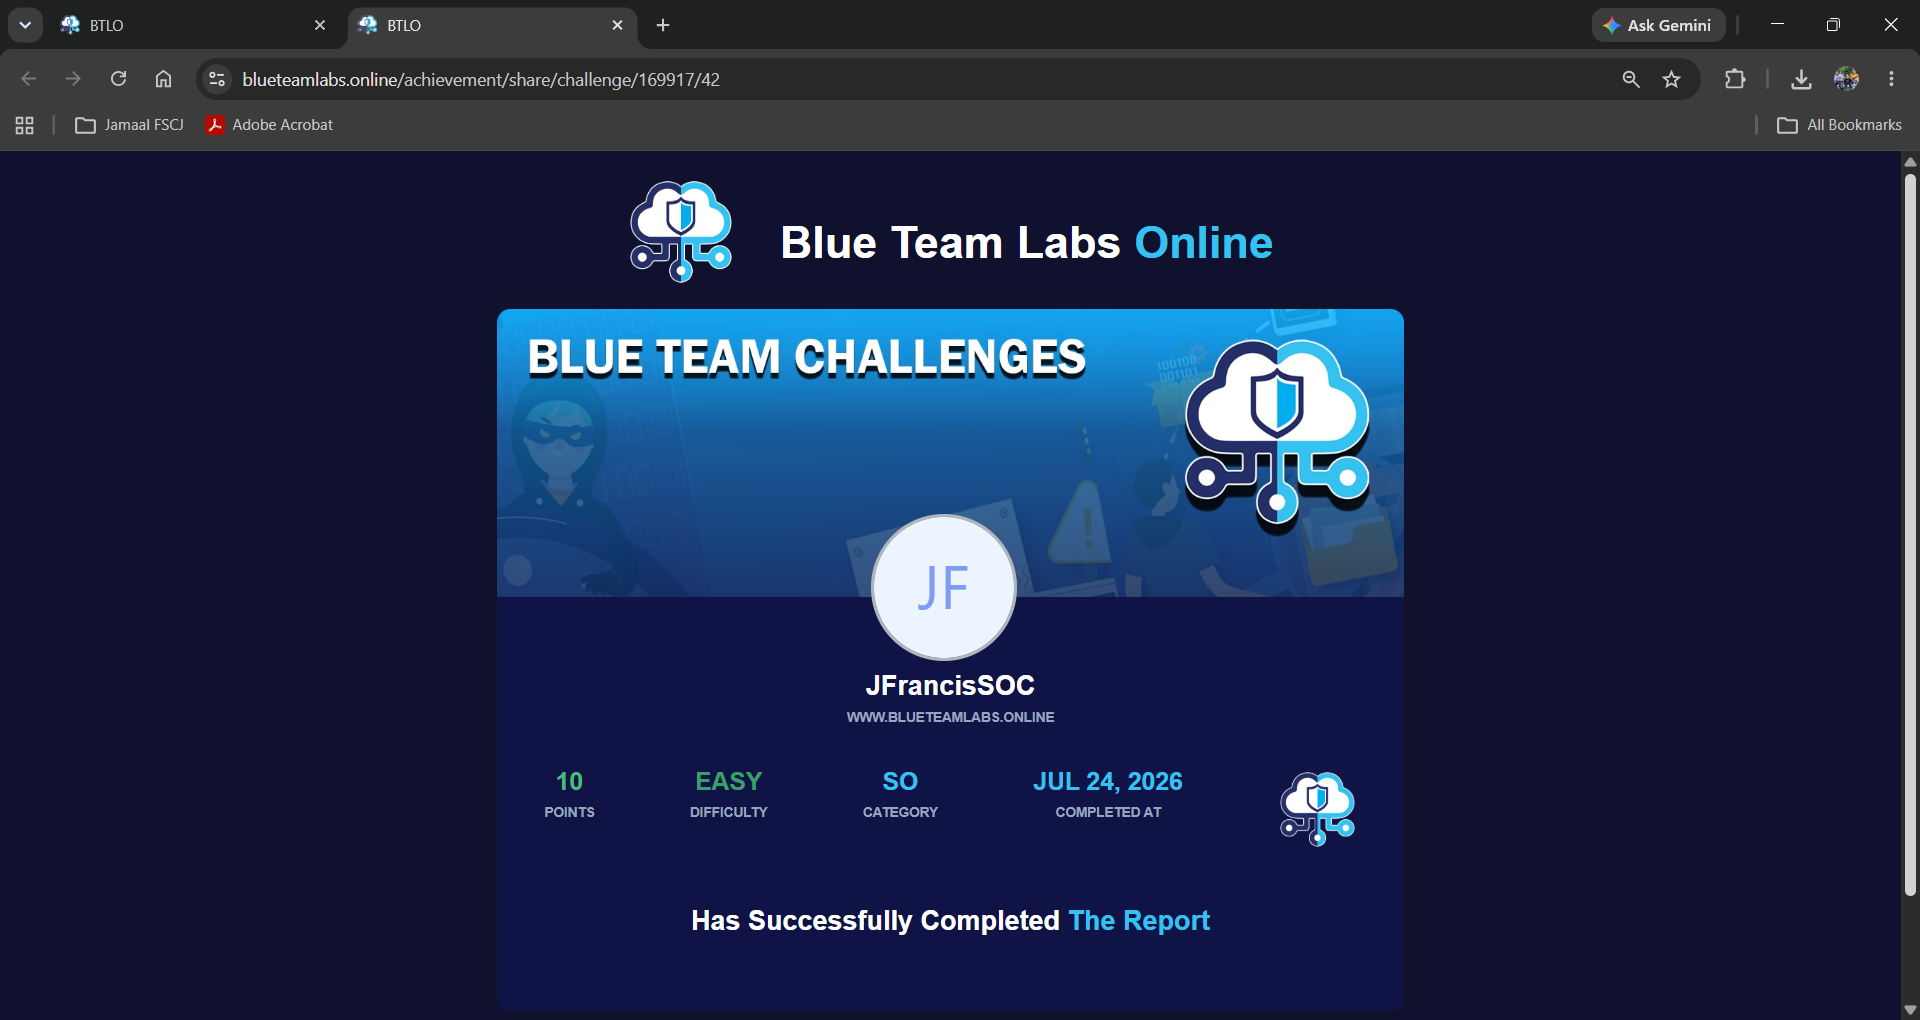Click the page vertical scrollbar thumb

(x=1910, y=535)
